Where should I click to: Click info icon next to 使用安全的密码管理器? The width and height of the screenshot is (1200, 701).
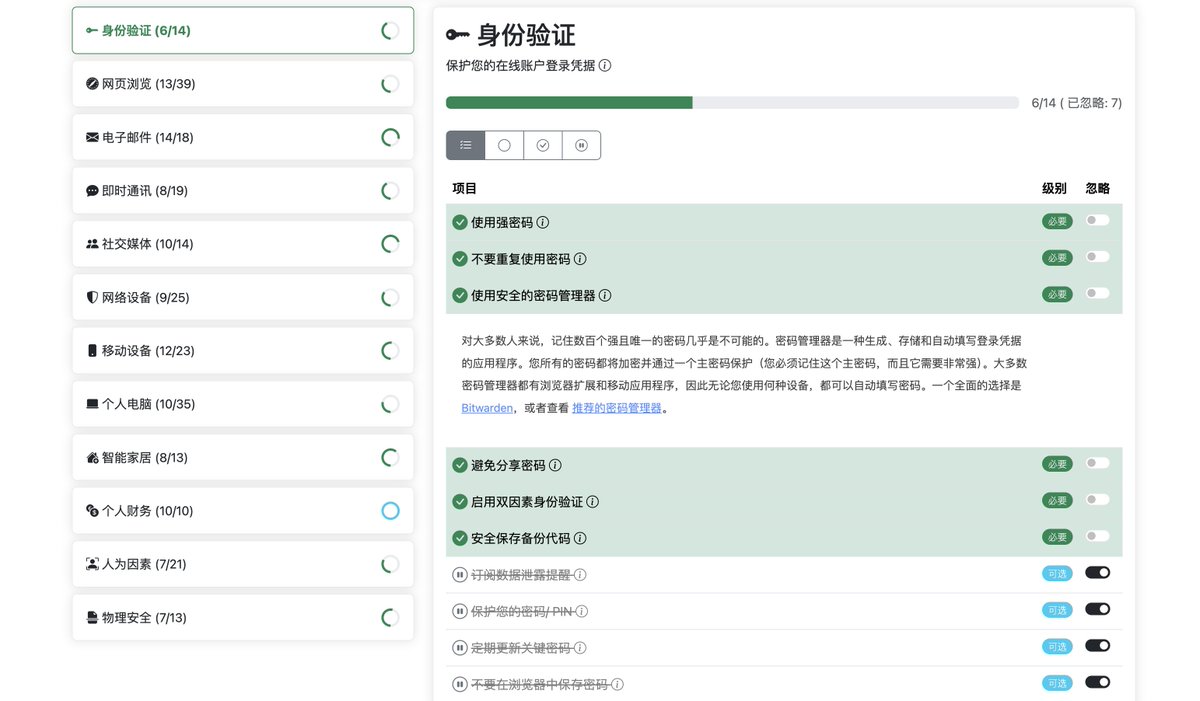click(x=605, y=296)
